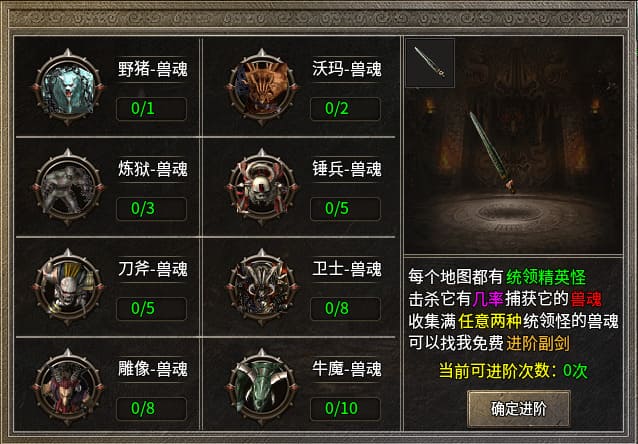Click the 进阶副剑 orange text
The width and height of the screenshot is (638, 444).
tap(538, 343)
